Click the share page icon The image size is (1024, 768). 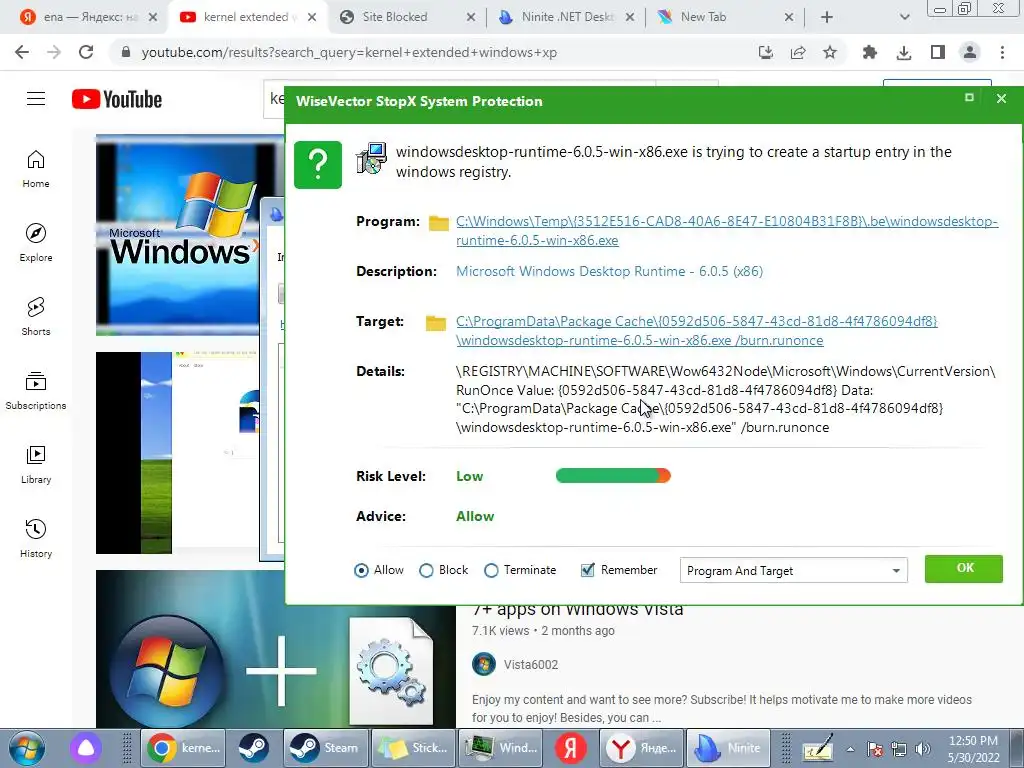(x=798, y=52)
